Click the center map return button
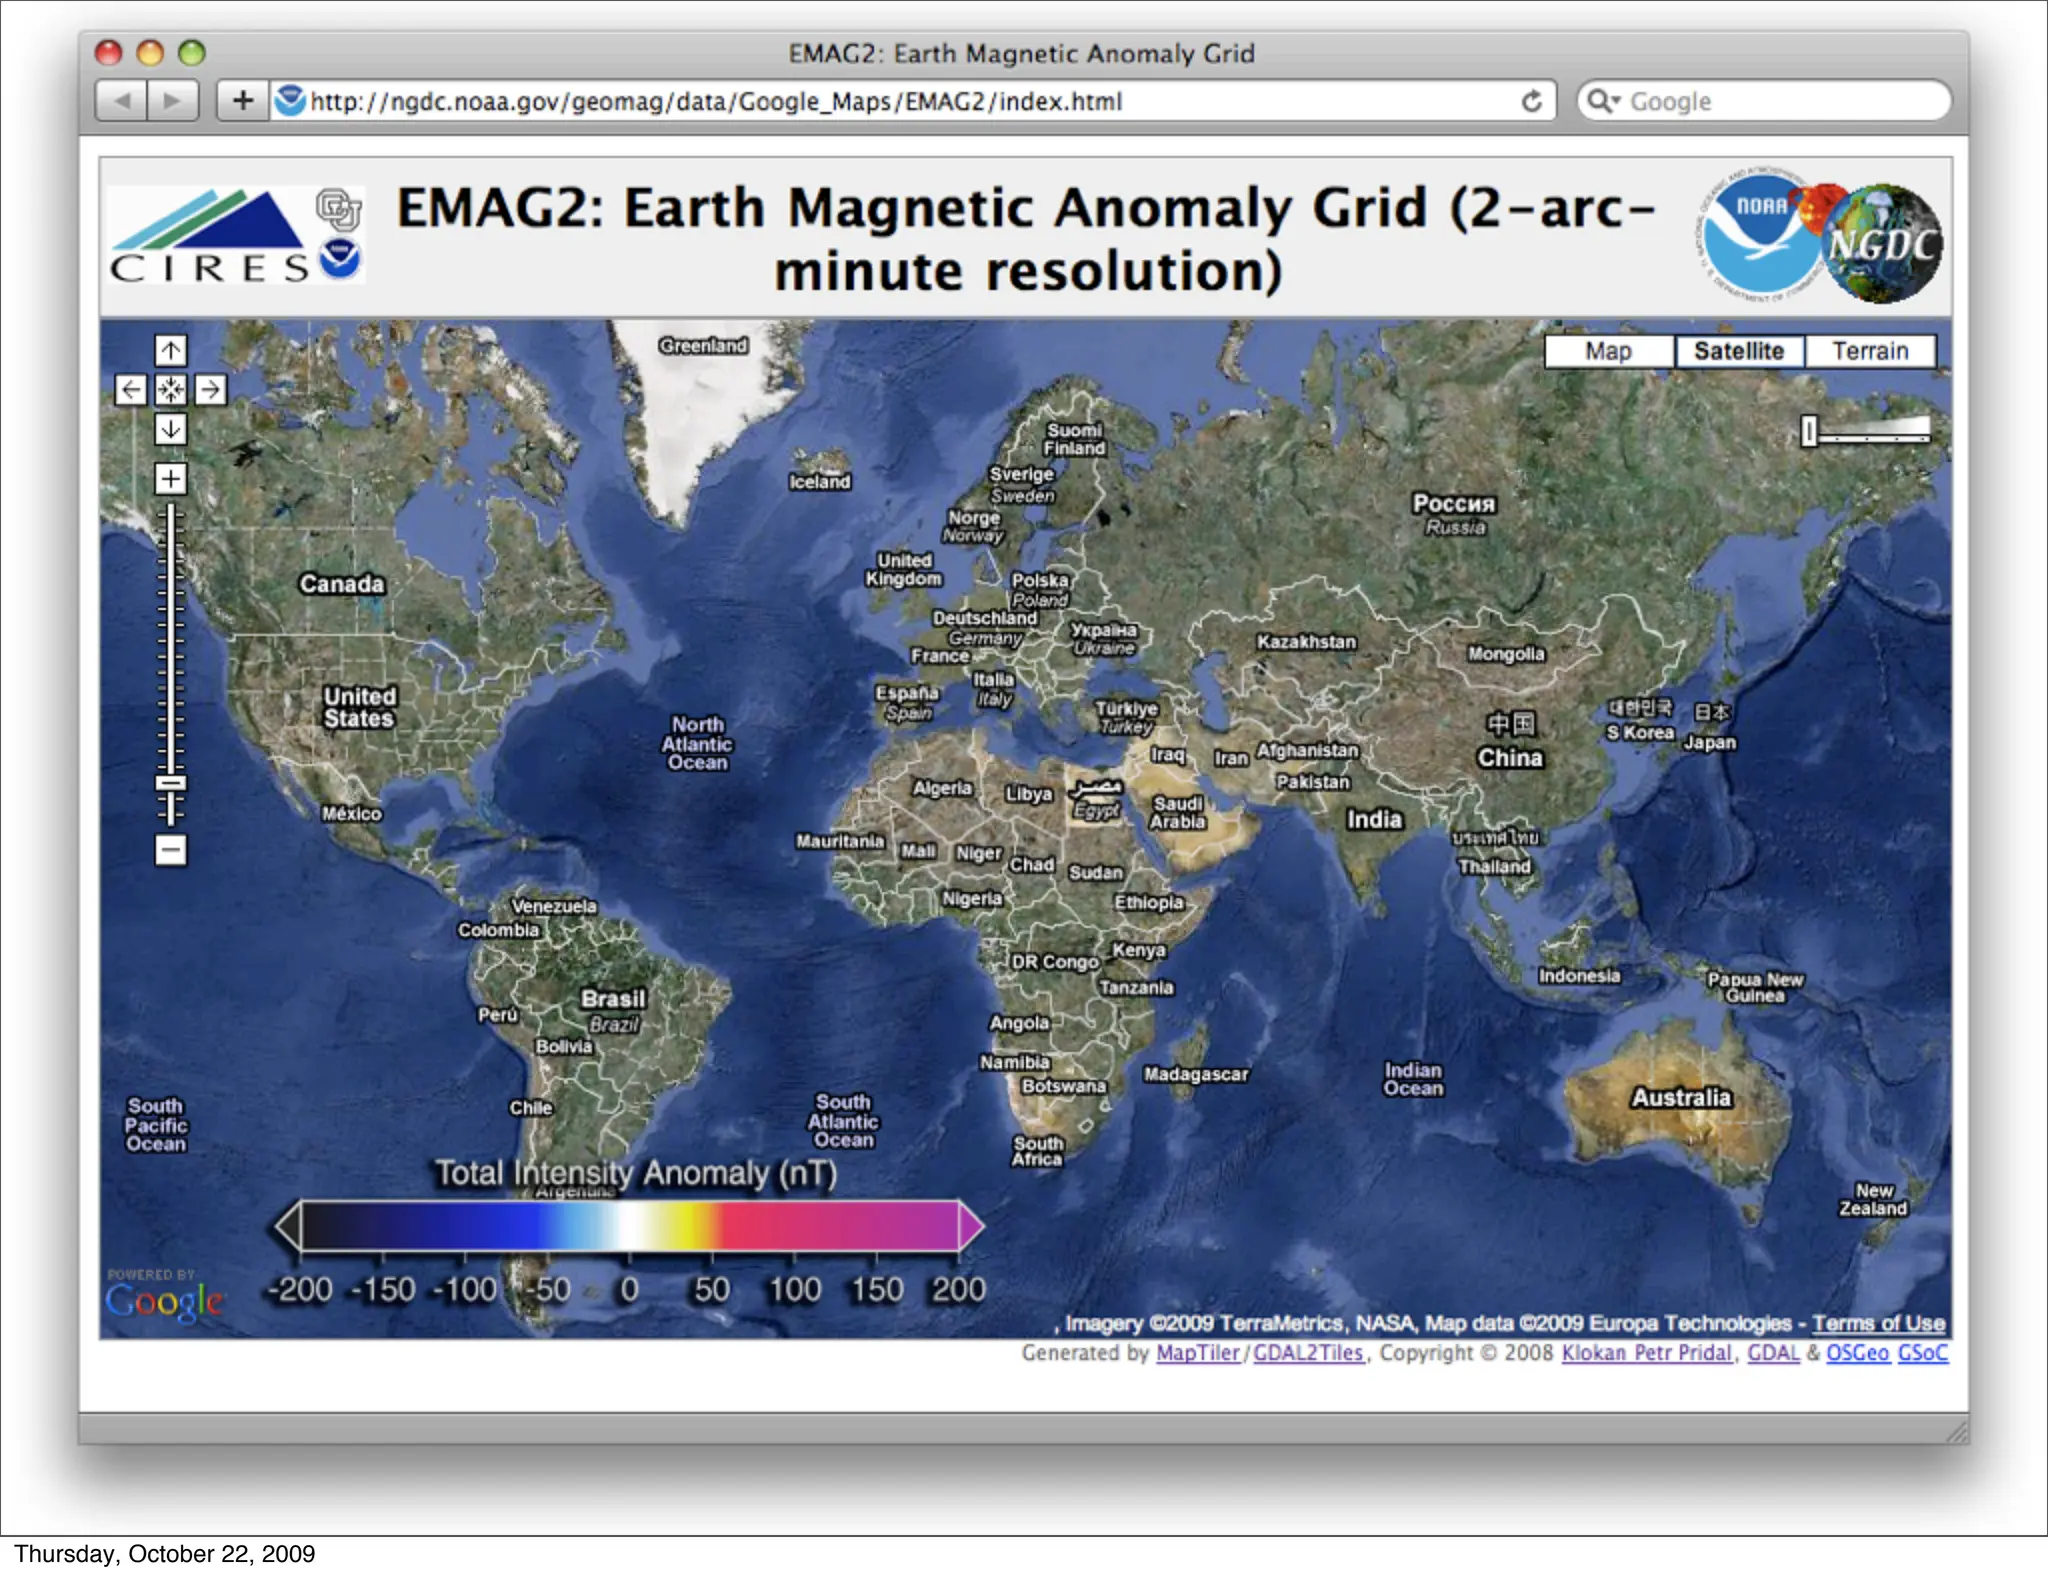Viewport: 2048px width, 1576px height. 171,389
